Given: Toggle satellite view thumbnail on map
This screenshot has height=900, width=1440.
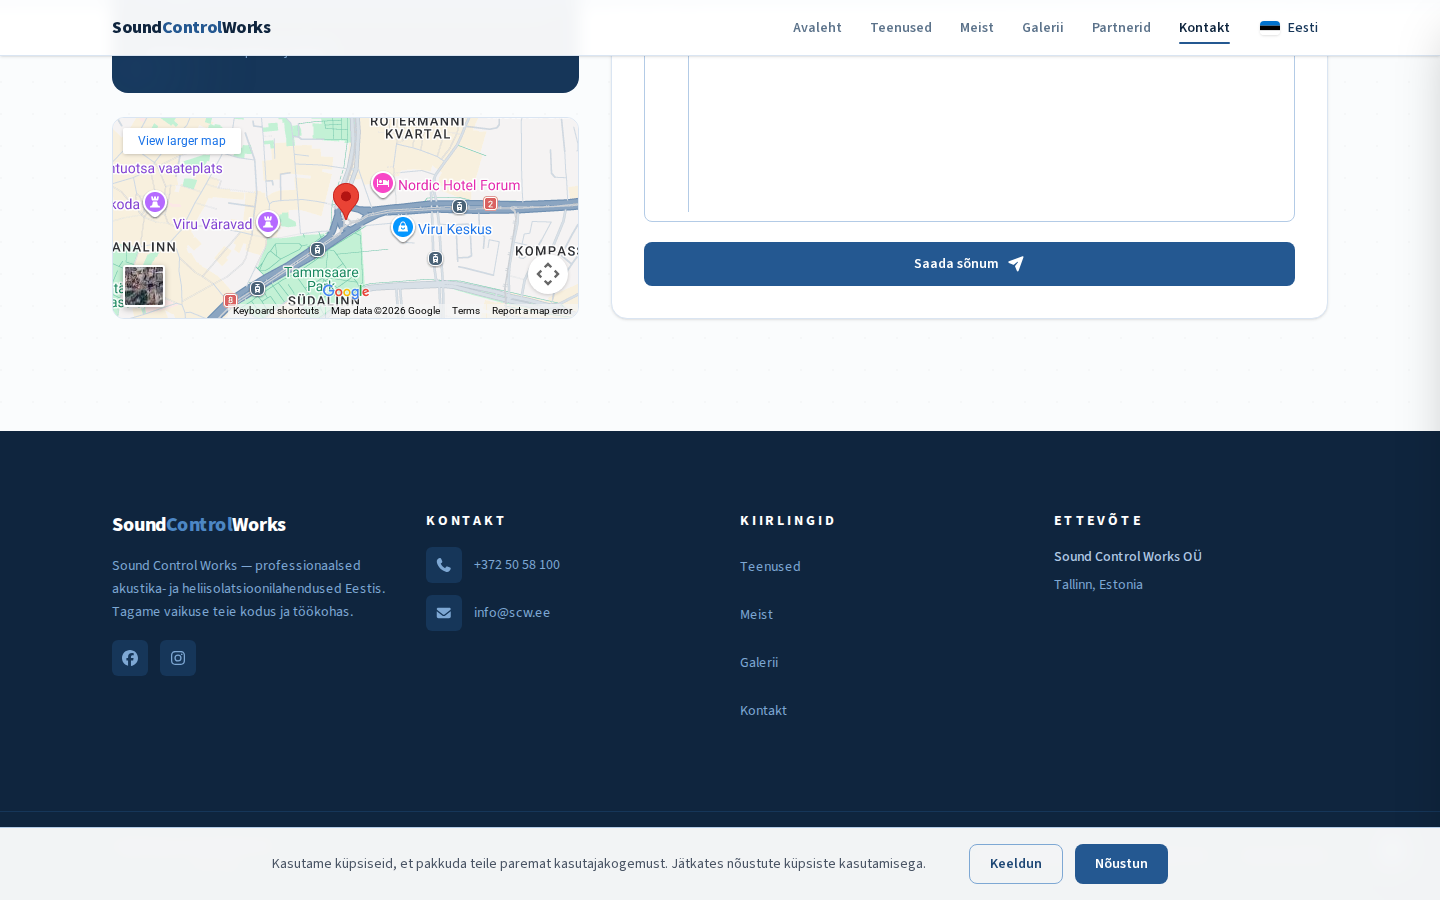Looking at the screenshot, I should (x=144, y=286).
